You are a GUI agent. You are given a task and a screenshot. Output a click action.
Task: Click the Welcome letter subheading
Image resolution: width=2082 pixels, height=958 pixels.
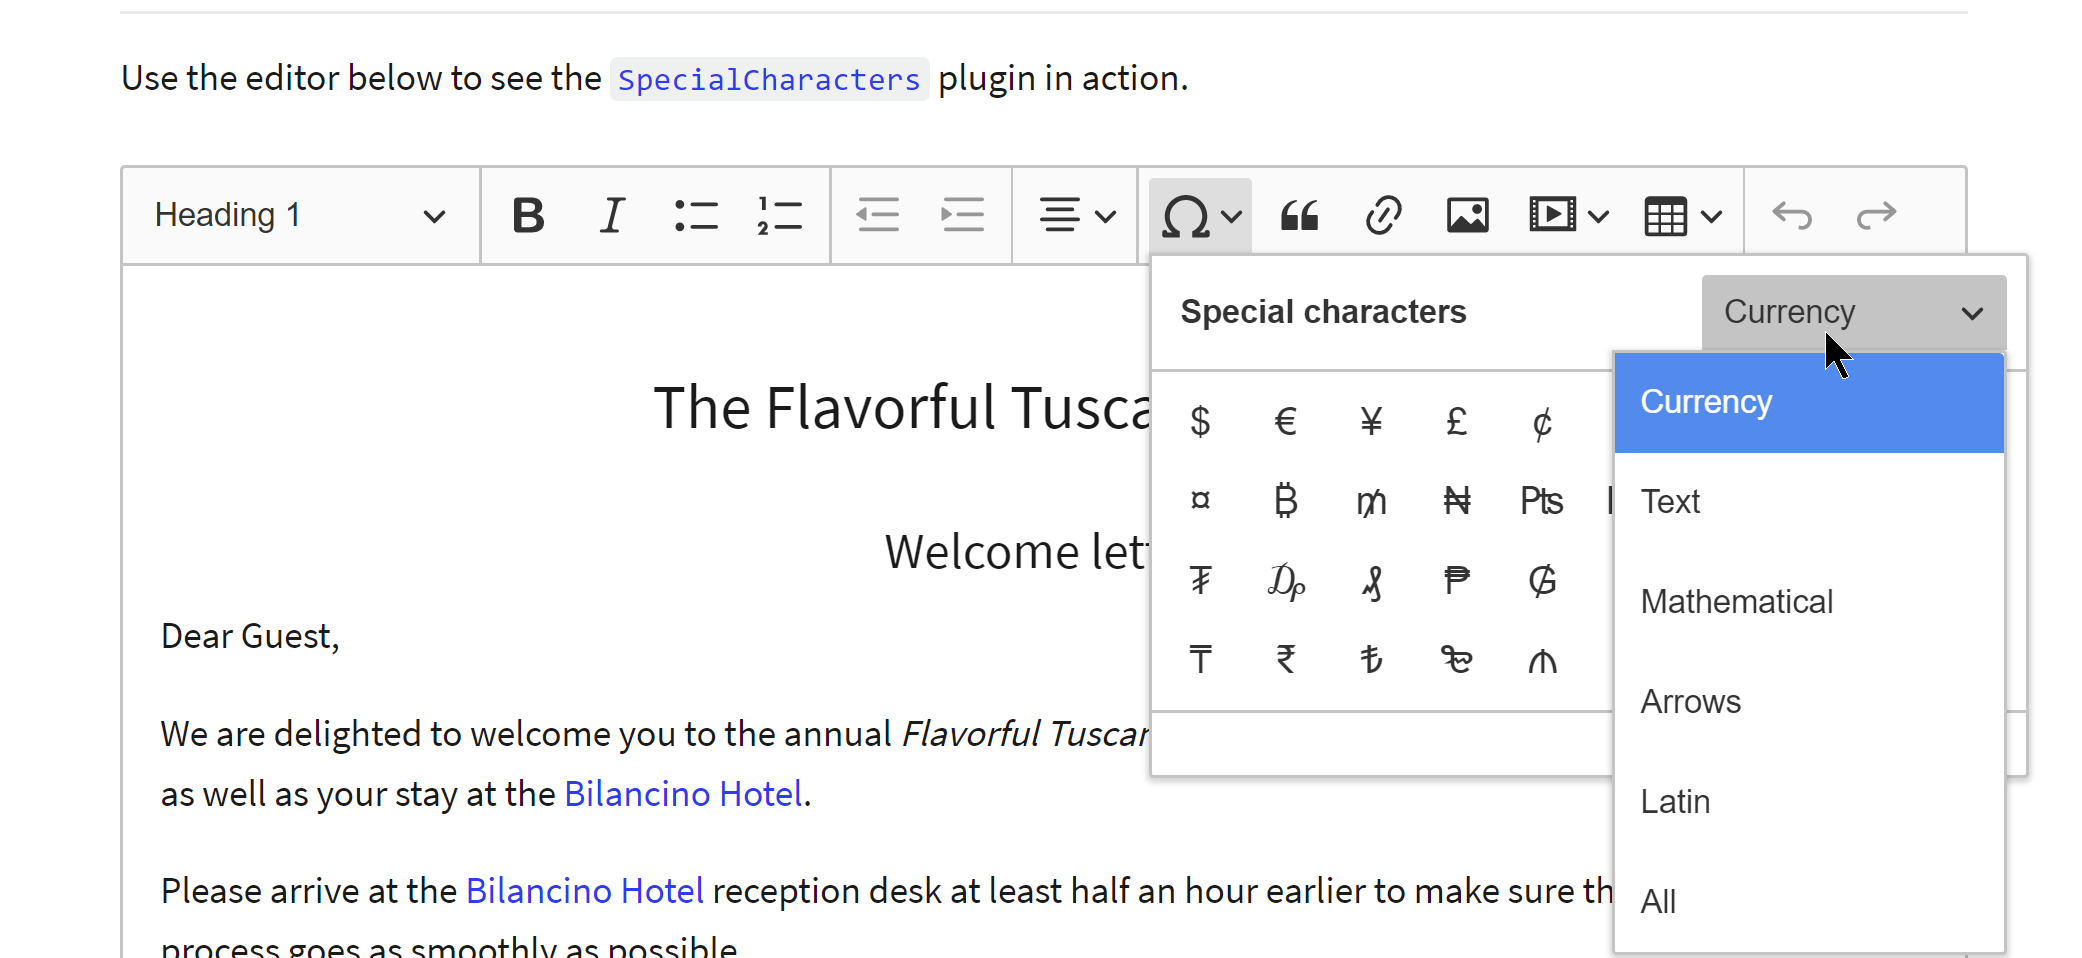[1017, 552]
